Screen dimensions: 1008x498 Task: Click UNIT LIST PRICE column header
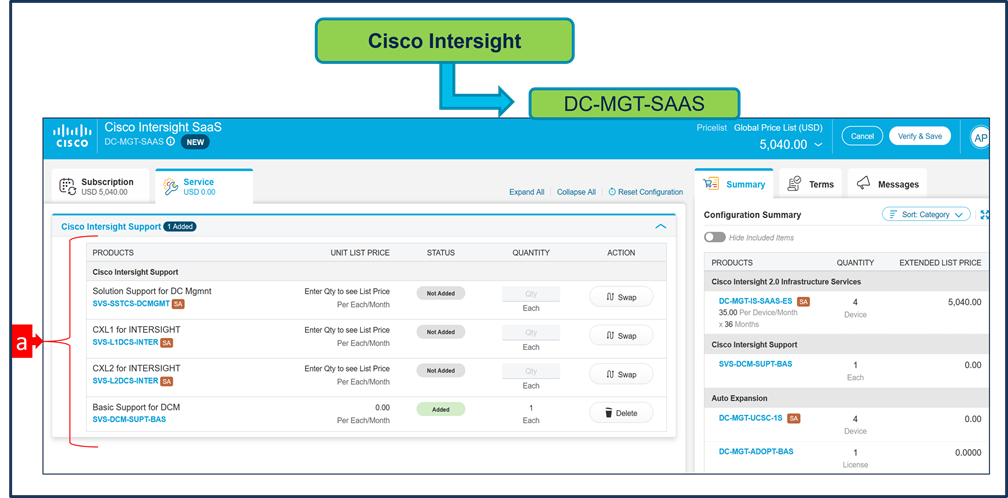pos(360,253)
